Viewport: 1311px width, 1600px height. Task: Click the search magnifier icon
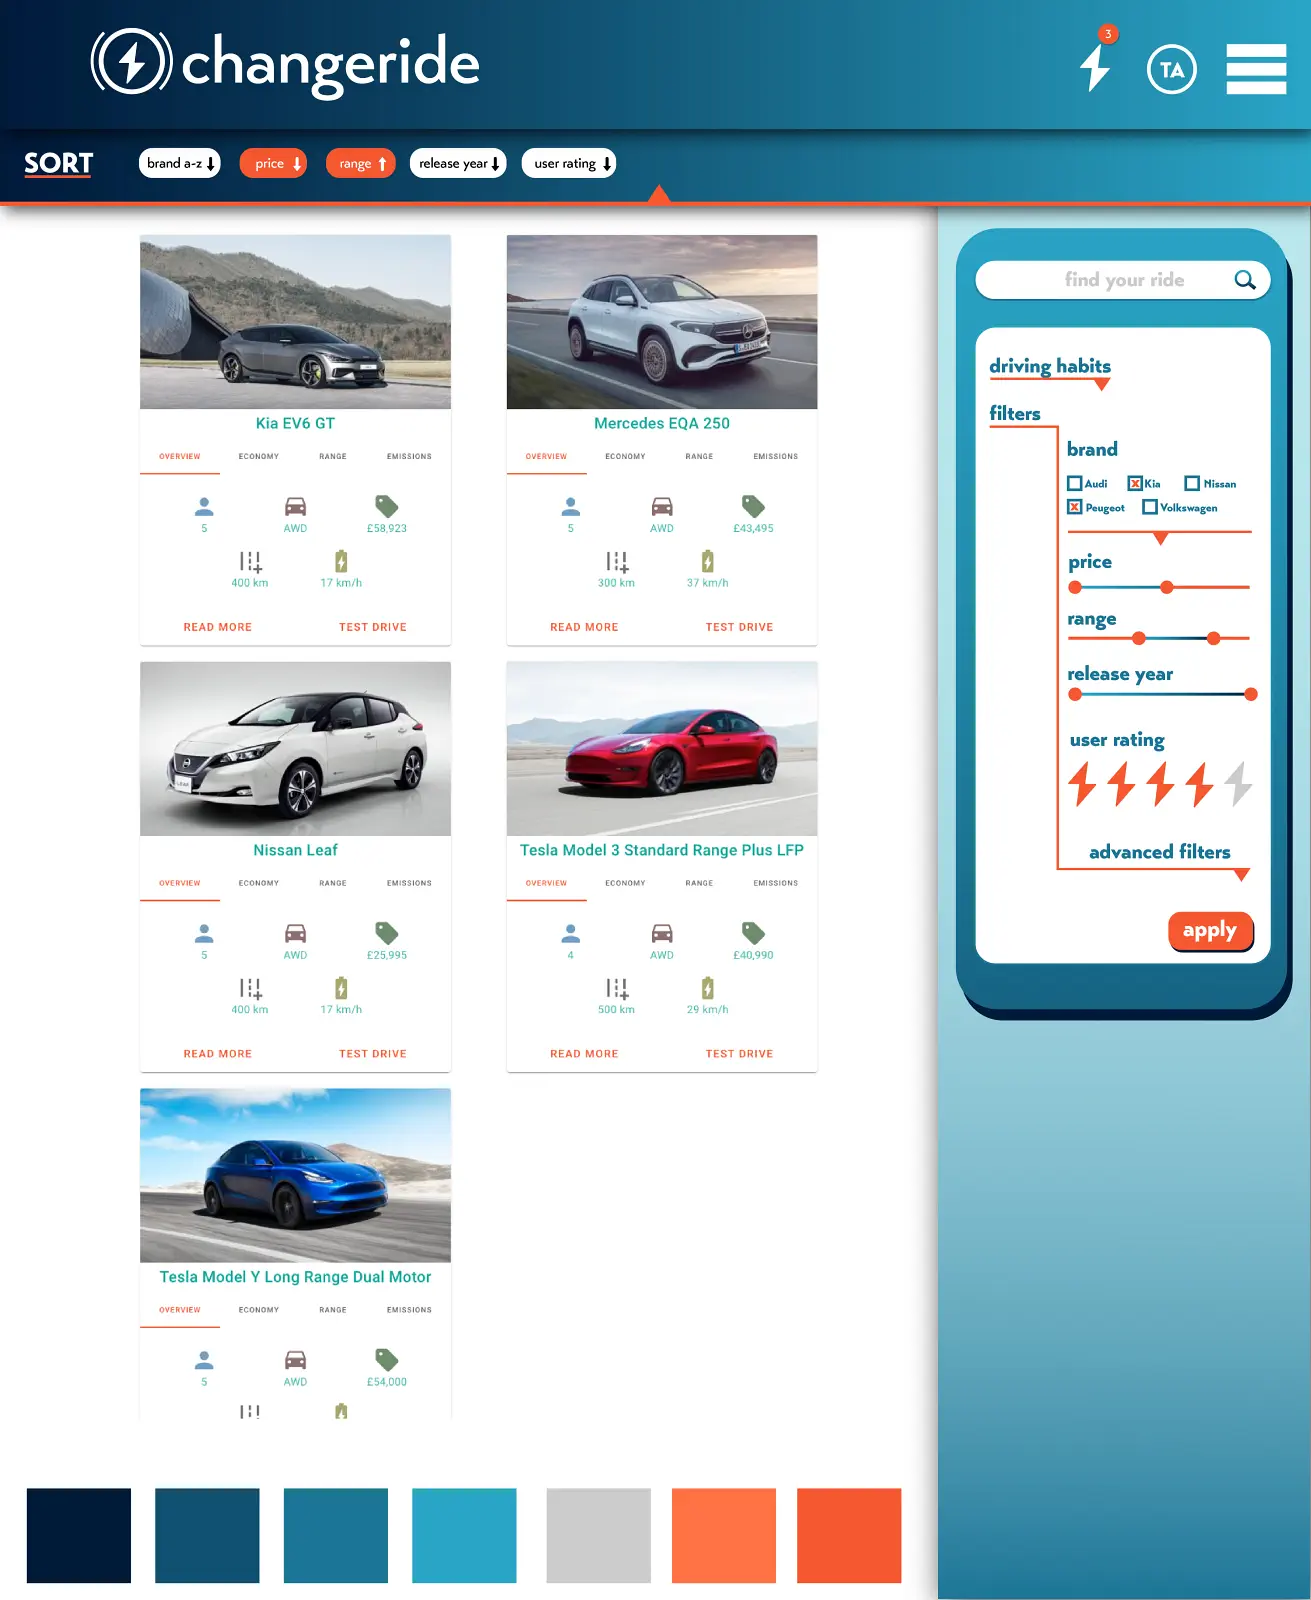1244,280
